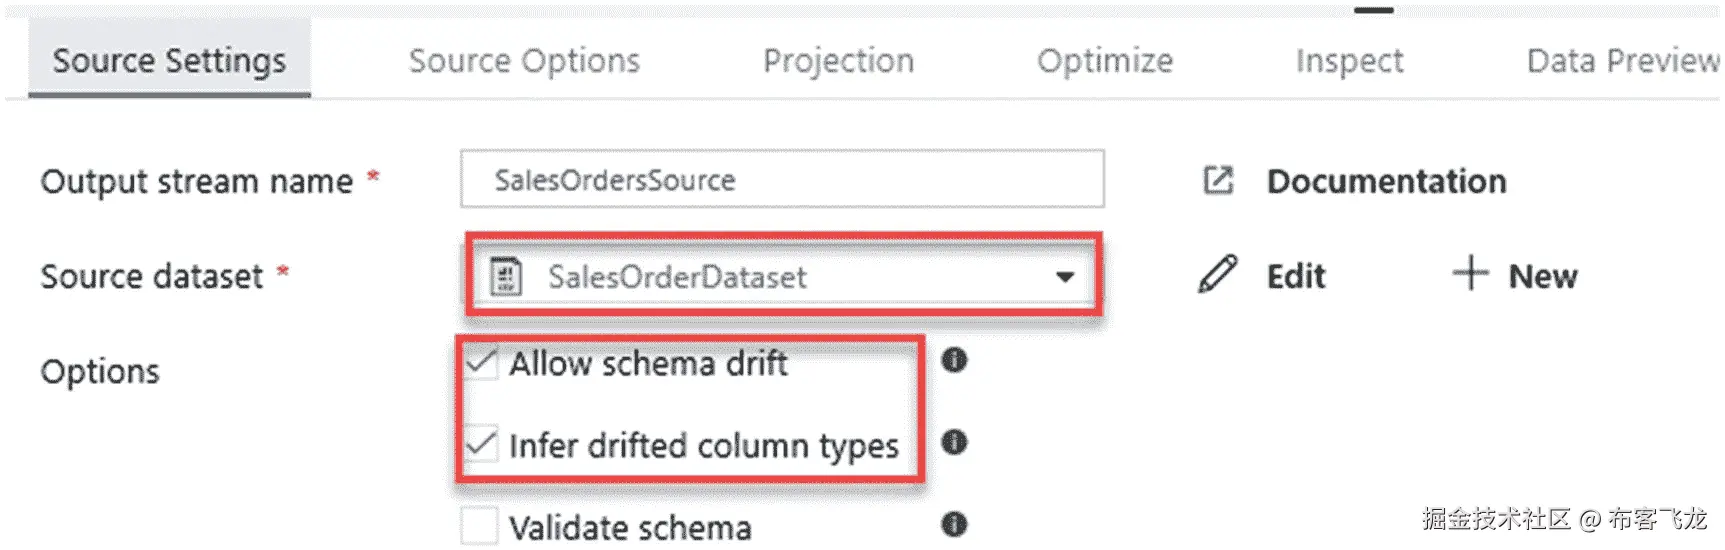The height and width of the screenshot is (550, 1725).
Task: Open the Projection tab
Action: pyautogui.click(x=838, y=61)
